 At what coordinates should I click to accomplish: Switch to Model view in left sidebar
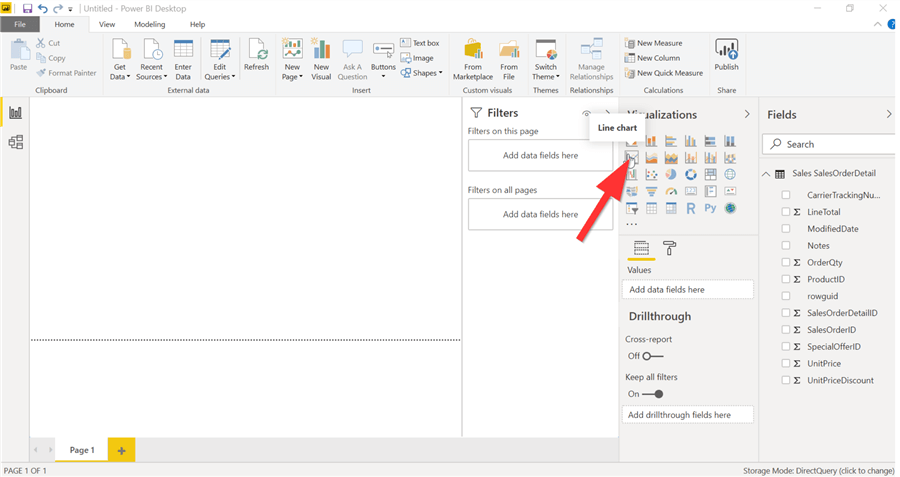coord(15,142)
